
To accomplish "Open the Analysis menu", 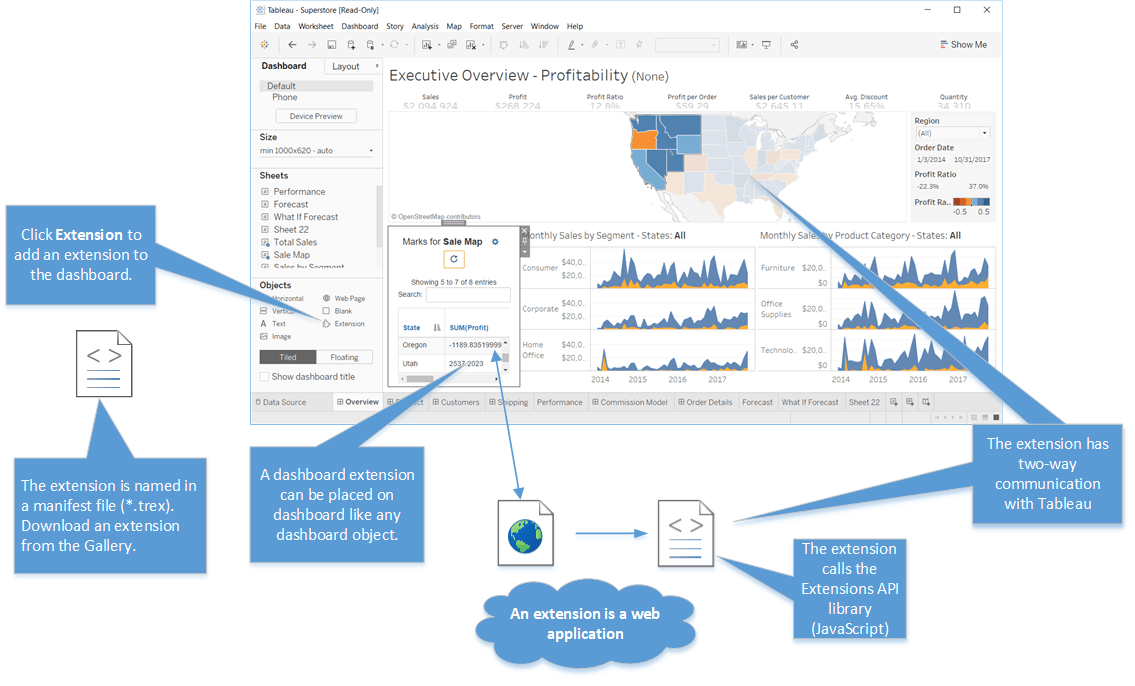I will 425,26.
